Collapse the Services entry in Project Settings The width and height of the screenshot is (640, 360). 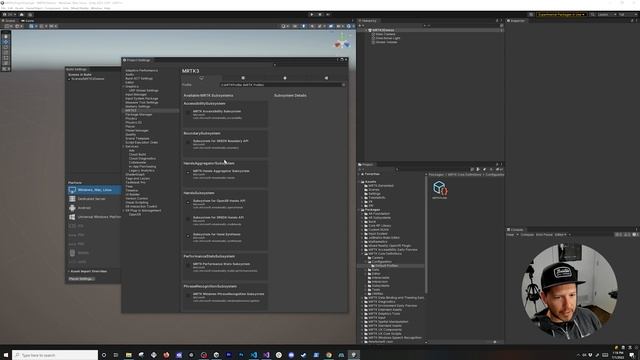coord(124,147)
